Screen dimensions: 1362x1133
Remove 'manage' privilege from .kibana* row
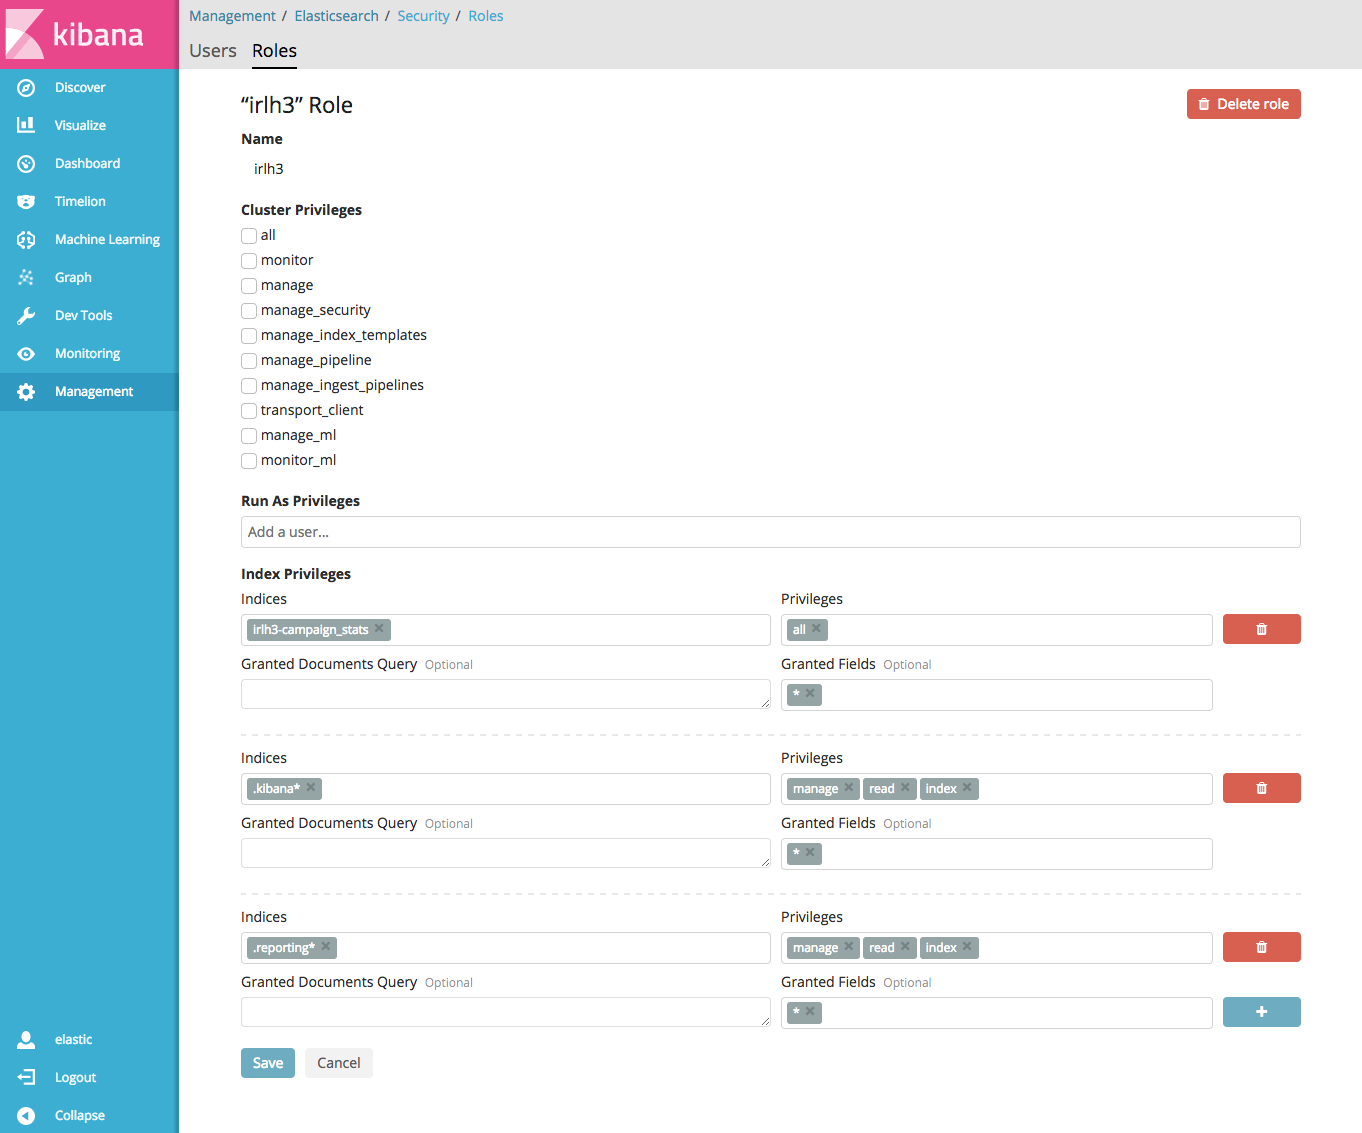tap(849, 788)
